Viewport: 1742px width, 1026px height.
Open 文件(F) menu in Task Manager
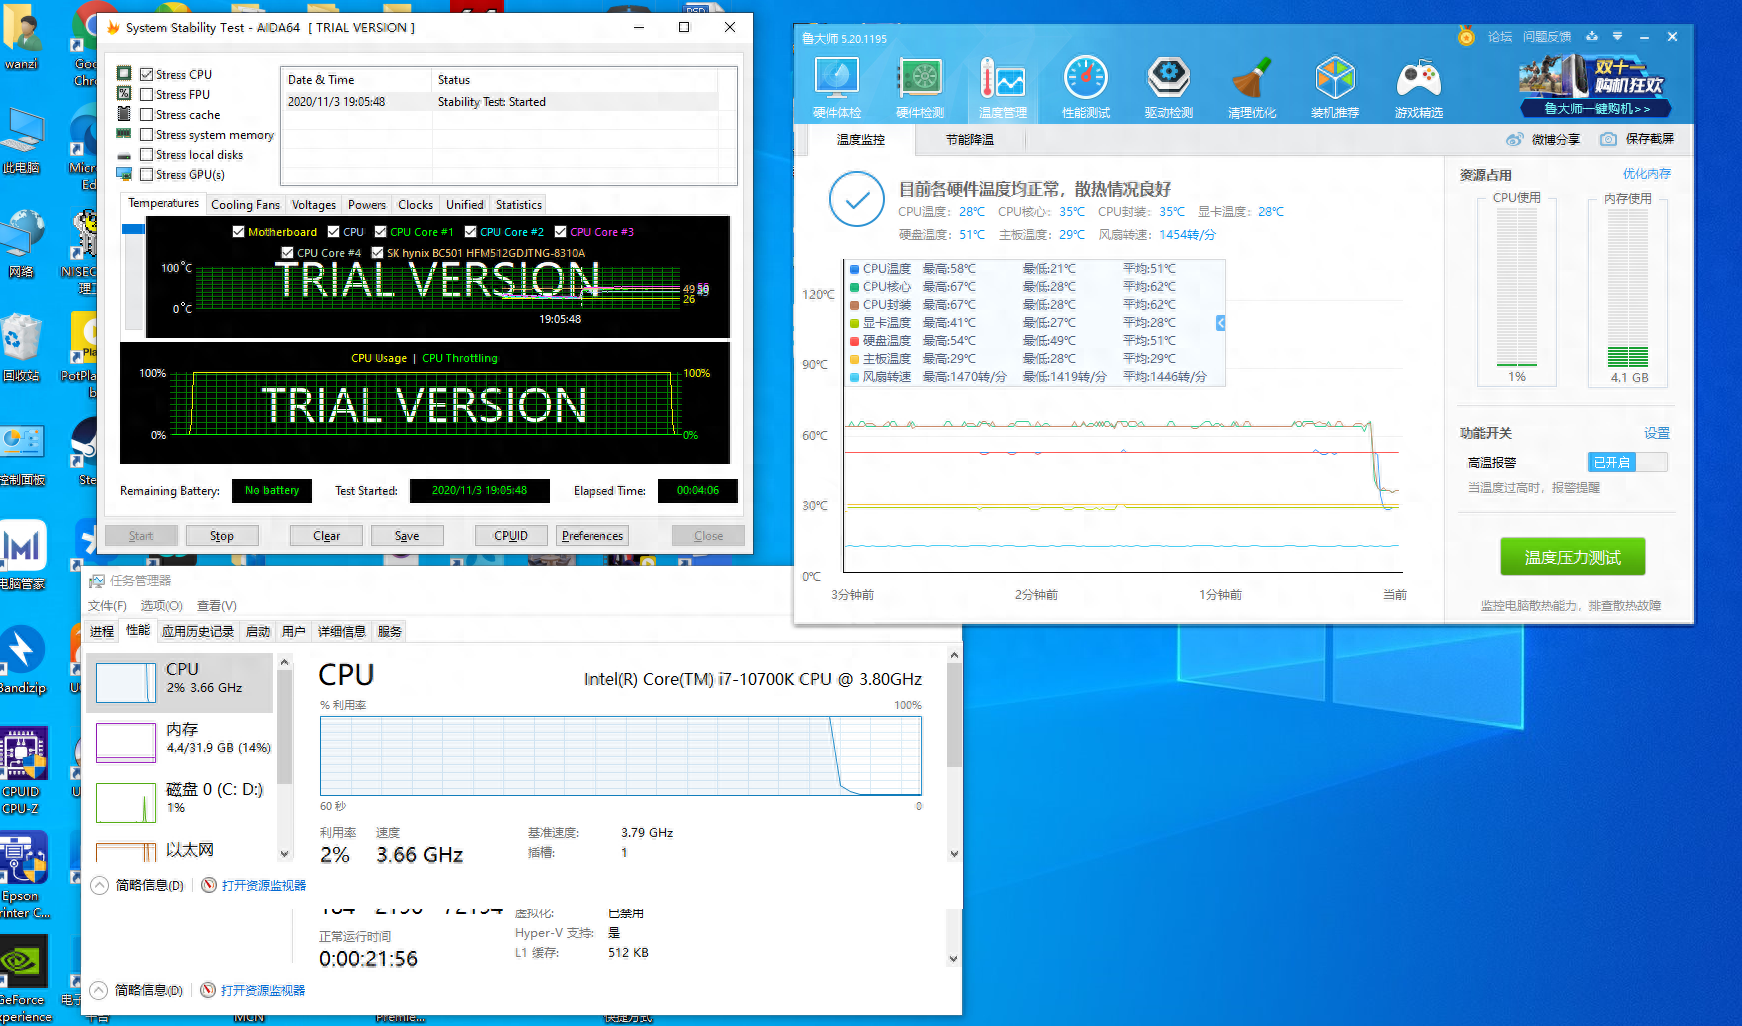[107, 605]
